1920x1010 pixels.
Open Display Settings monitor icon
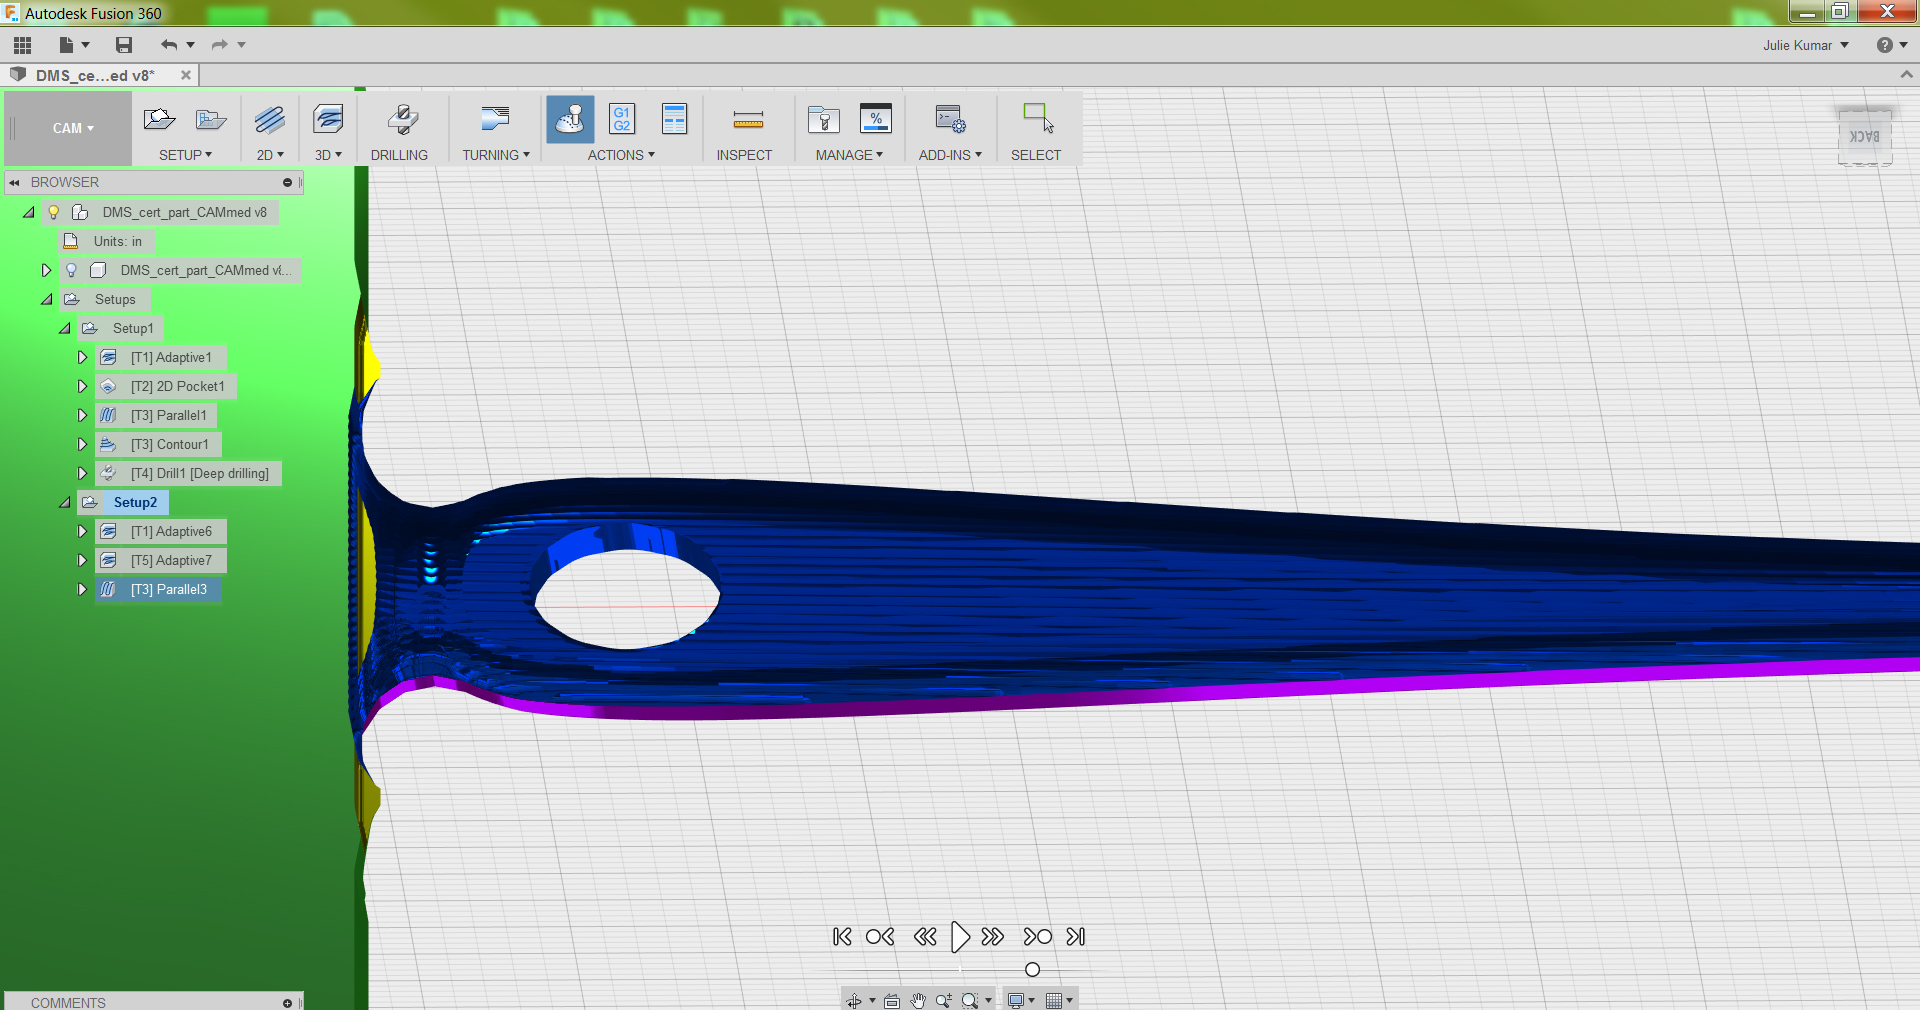1016,1000
